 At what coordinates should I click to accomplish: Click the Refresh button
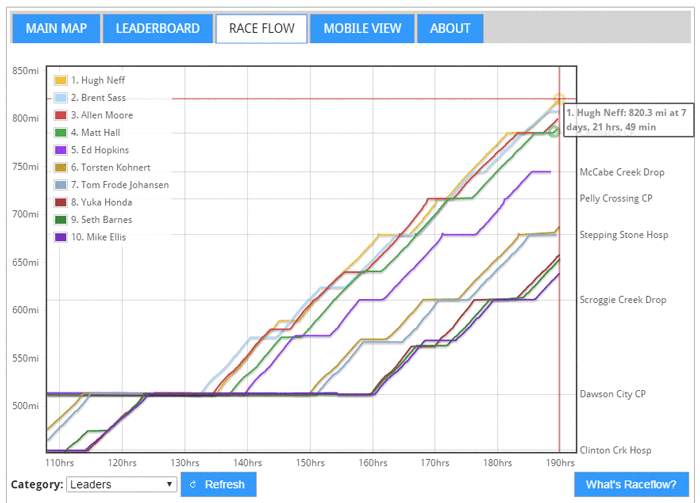[218, 484]
